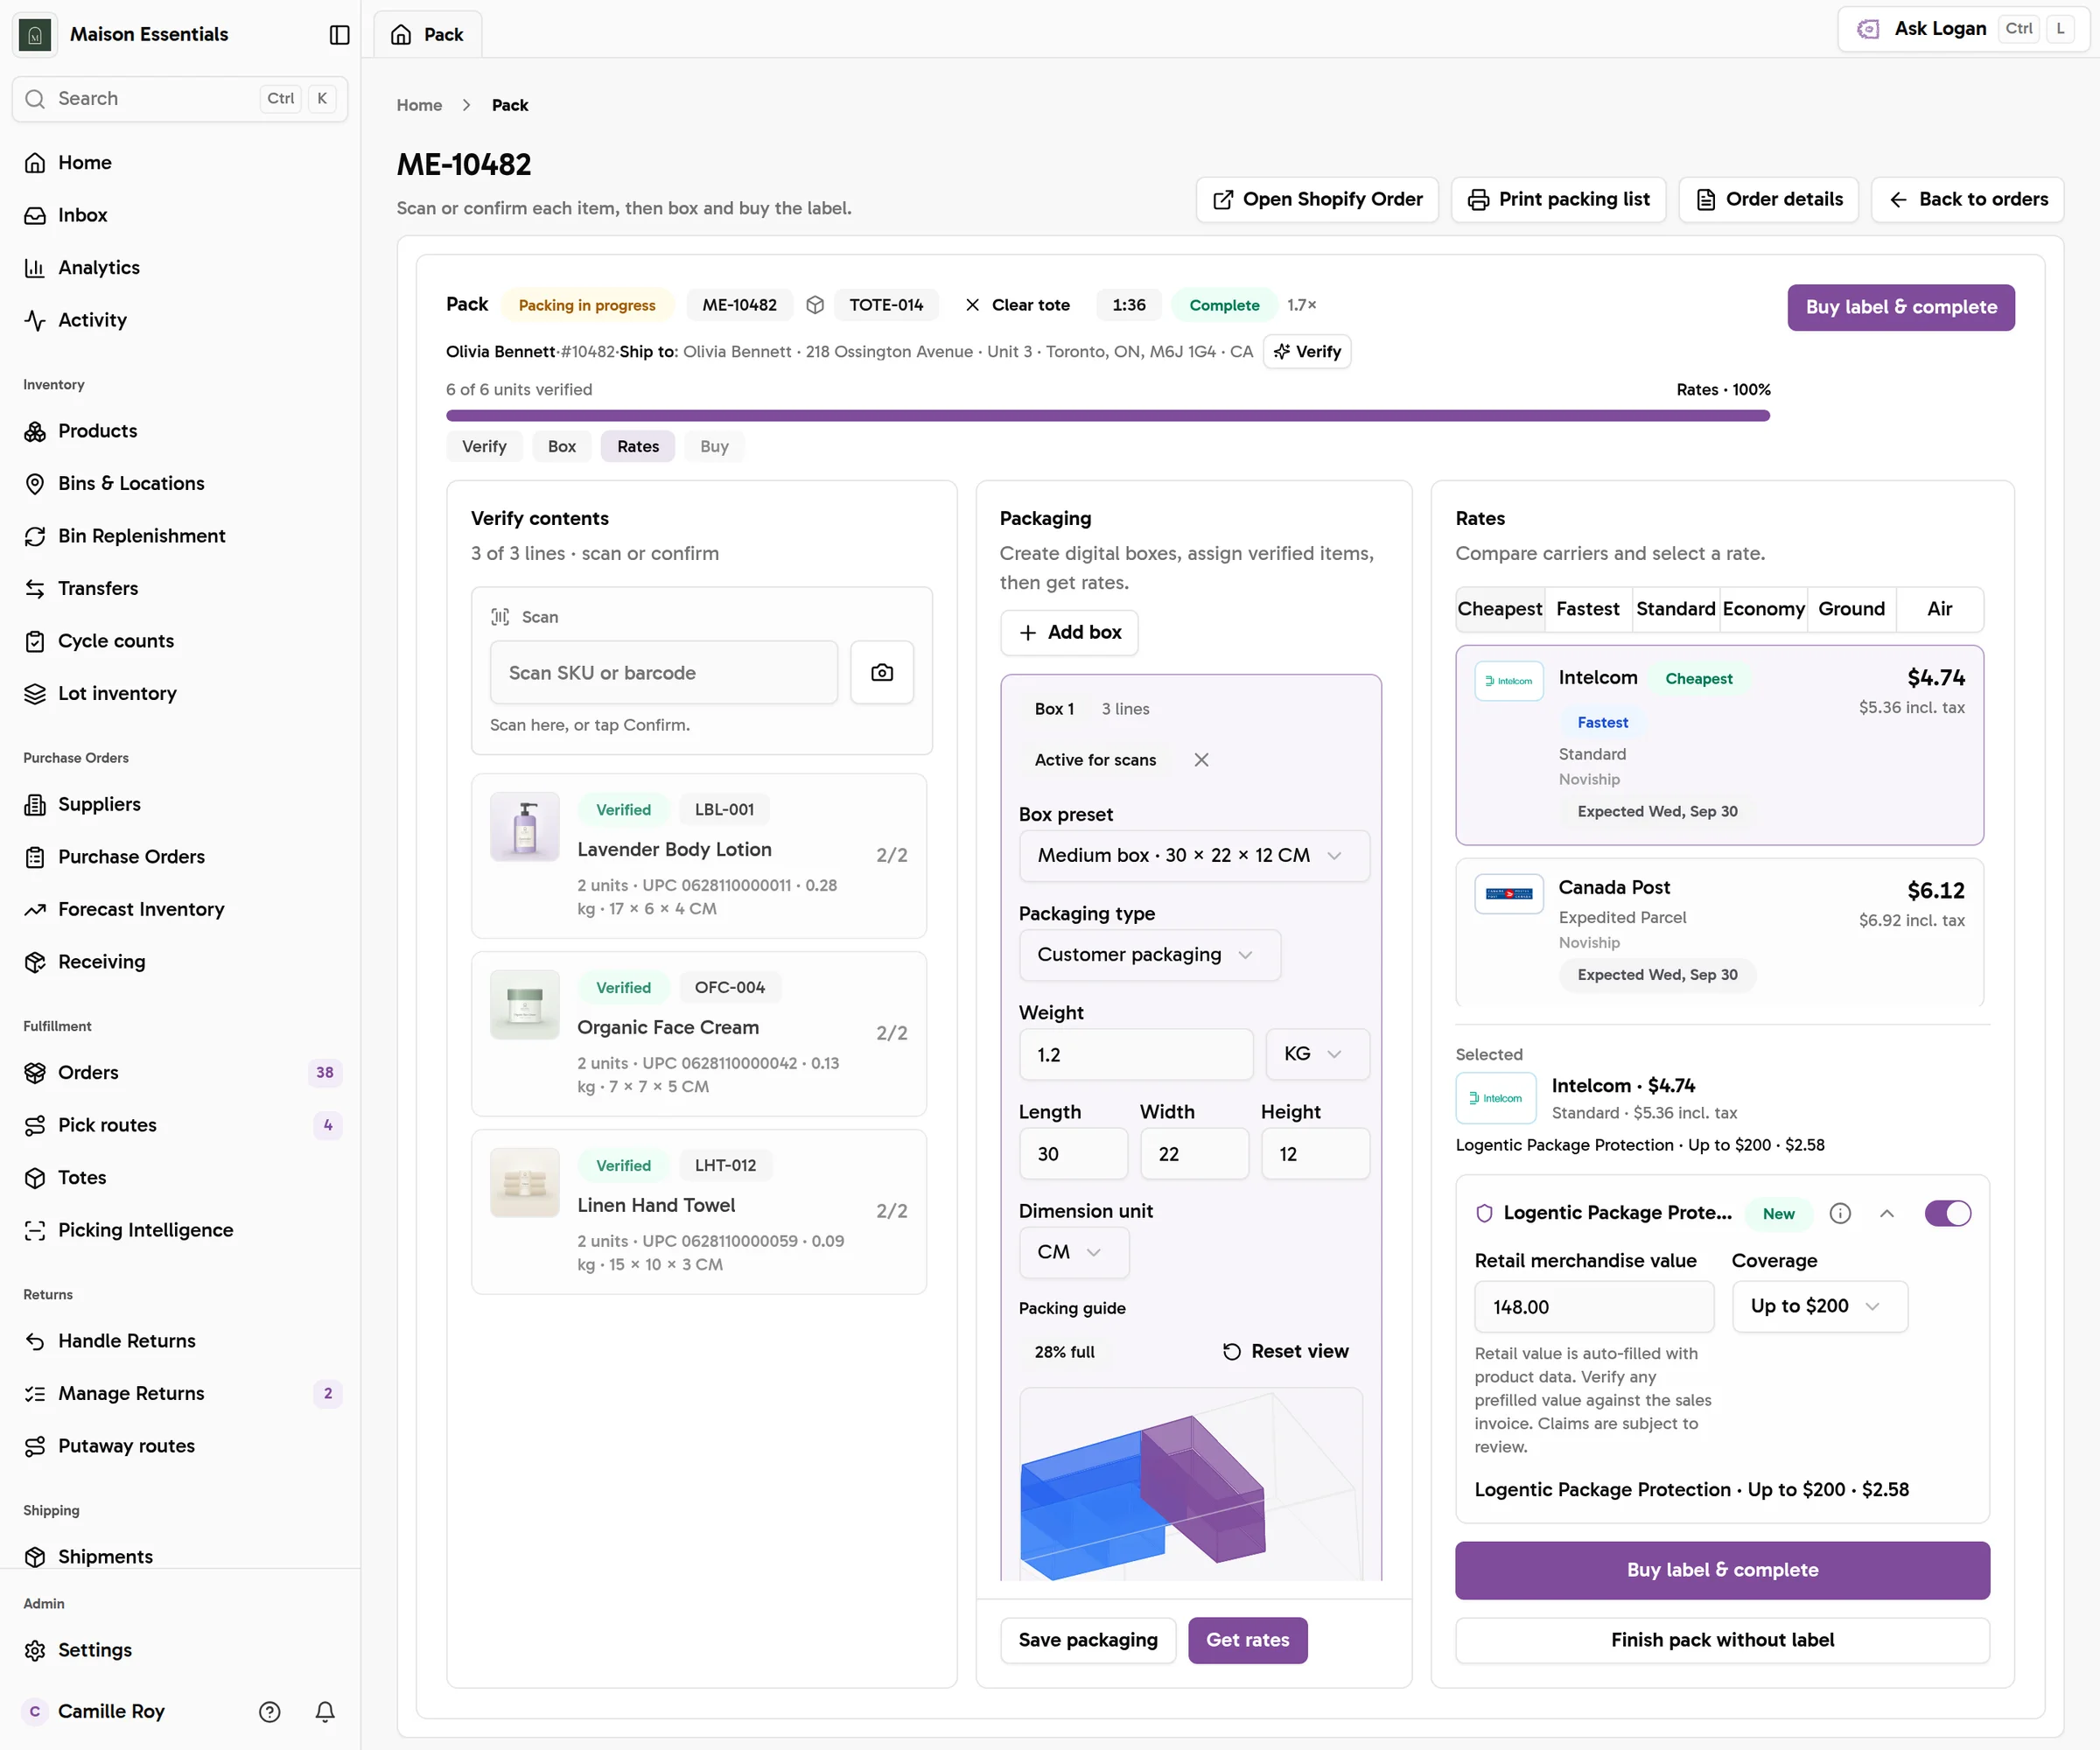
Task: Open Totes page
Action: (x=180, y=1177)
